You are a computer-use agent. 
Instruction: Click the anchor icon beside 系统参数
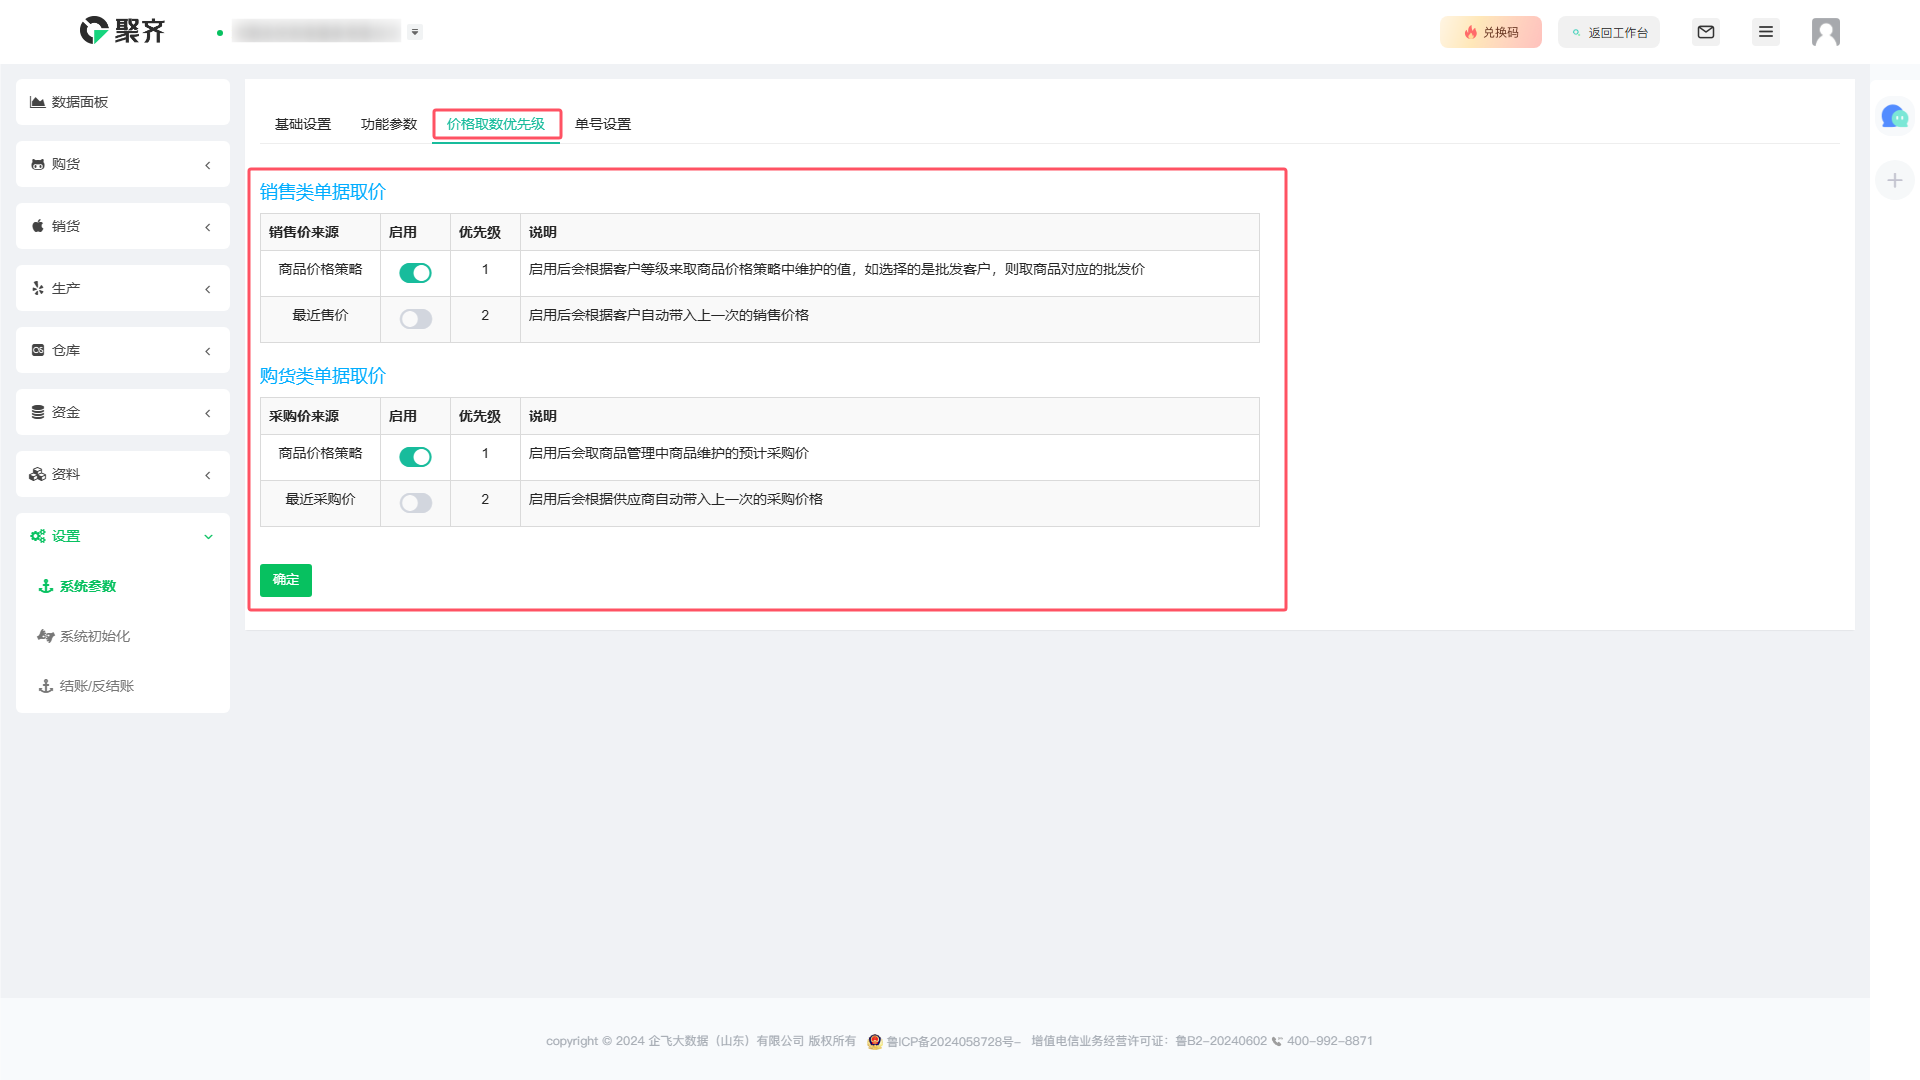click(x=46, y=586)
